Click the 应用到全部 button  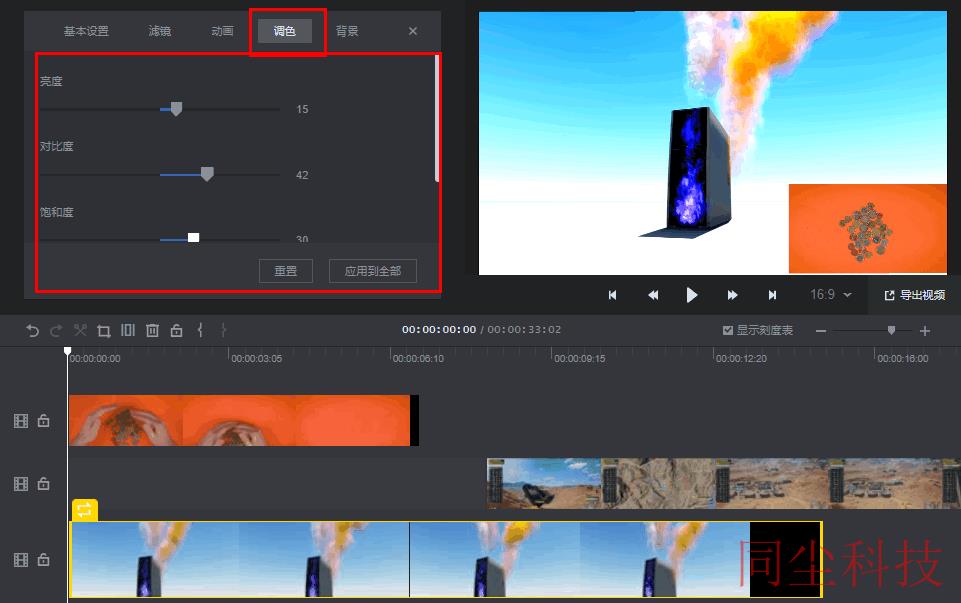tap(373, 271)
